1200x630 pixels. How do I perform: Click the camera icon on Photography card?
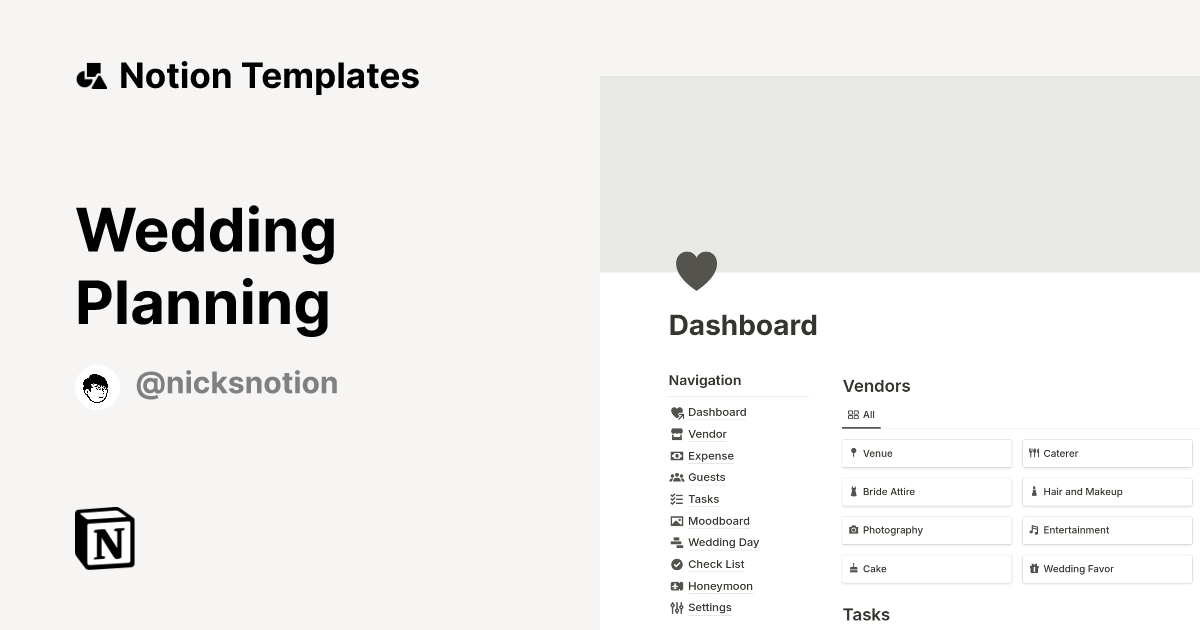(x=854, y=530)
